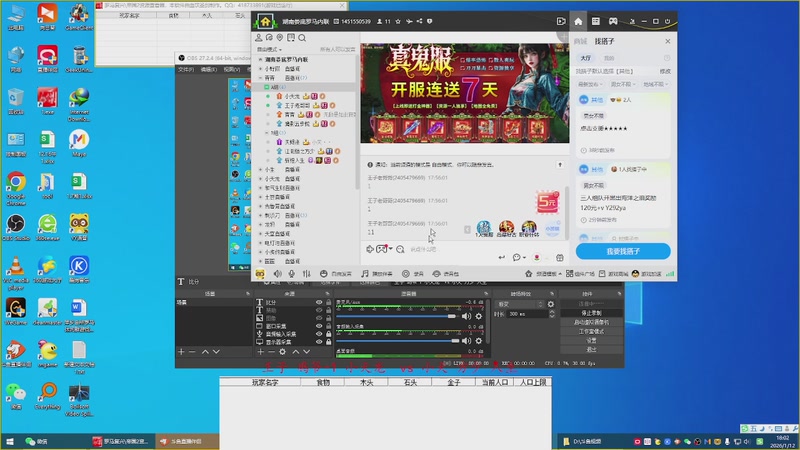Select the home icon in YY header
The height and width of the screenshot is (450, 800).
[x=578, y=21]
